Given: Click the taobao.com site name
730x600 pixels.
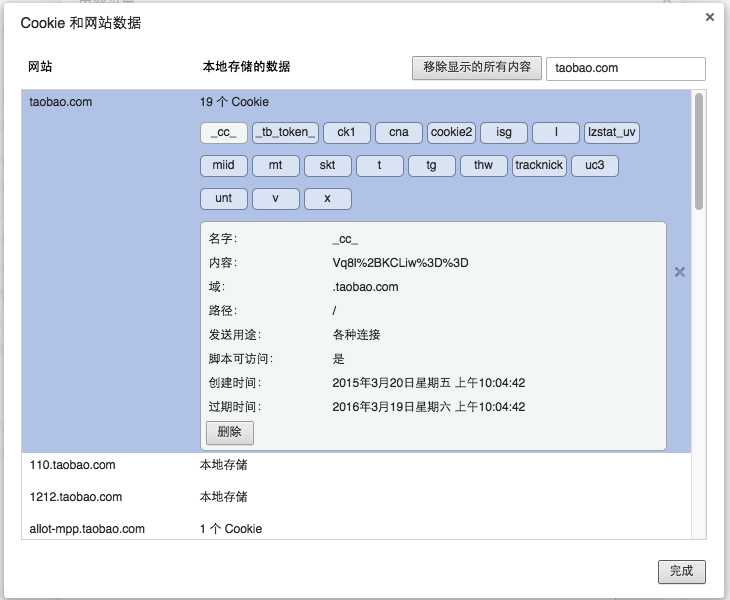Looking at the screenshot, I should tap(61, 102).
